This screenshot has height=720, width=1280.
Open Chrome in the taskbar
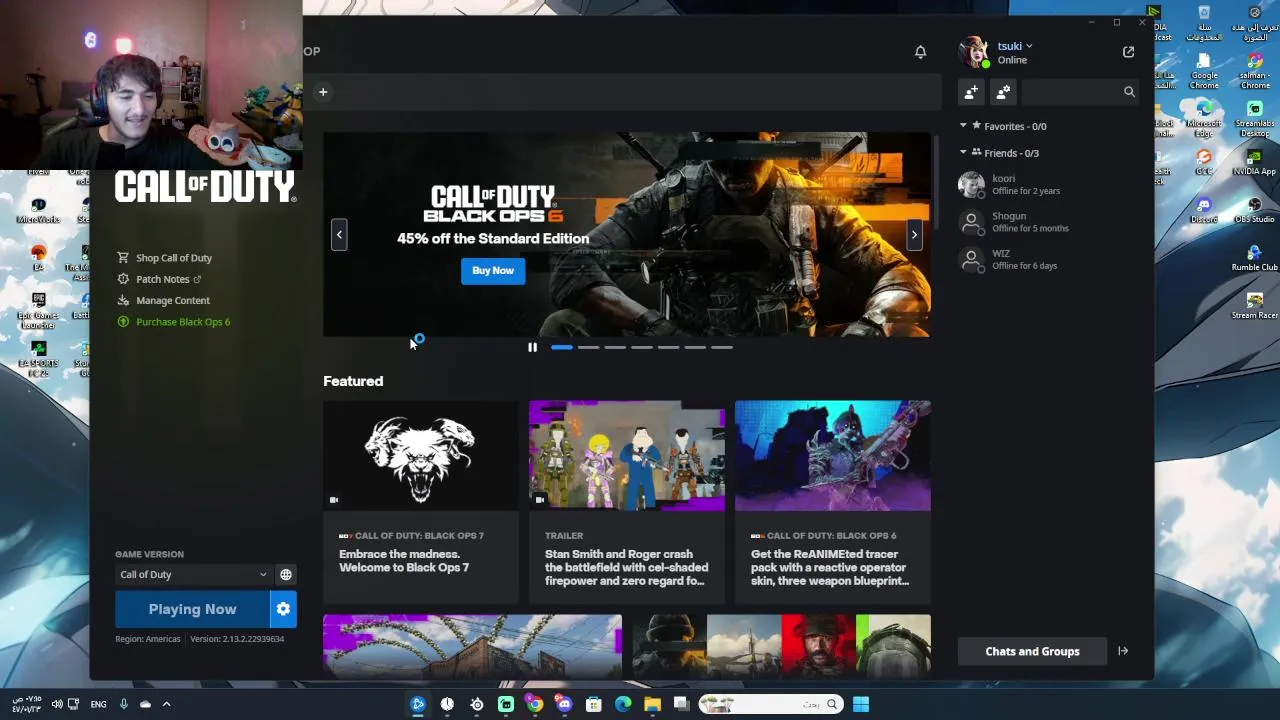[535, 704]
